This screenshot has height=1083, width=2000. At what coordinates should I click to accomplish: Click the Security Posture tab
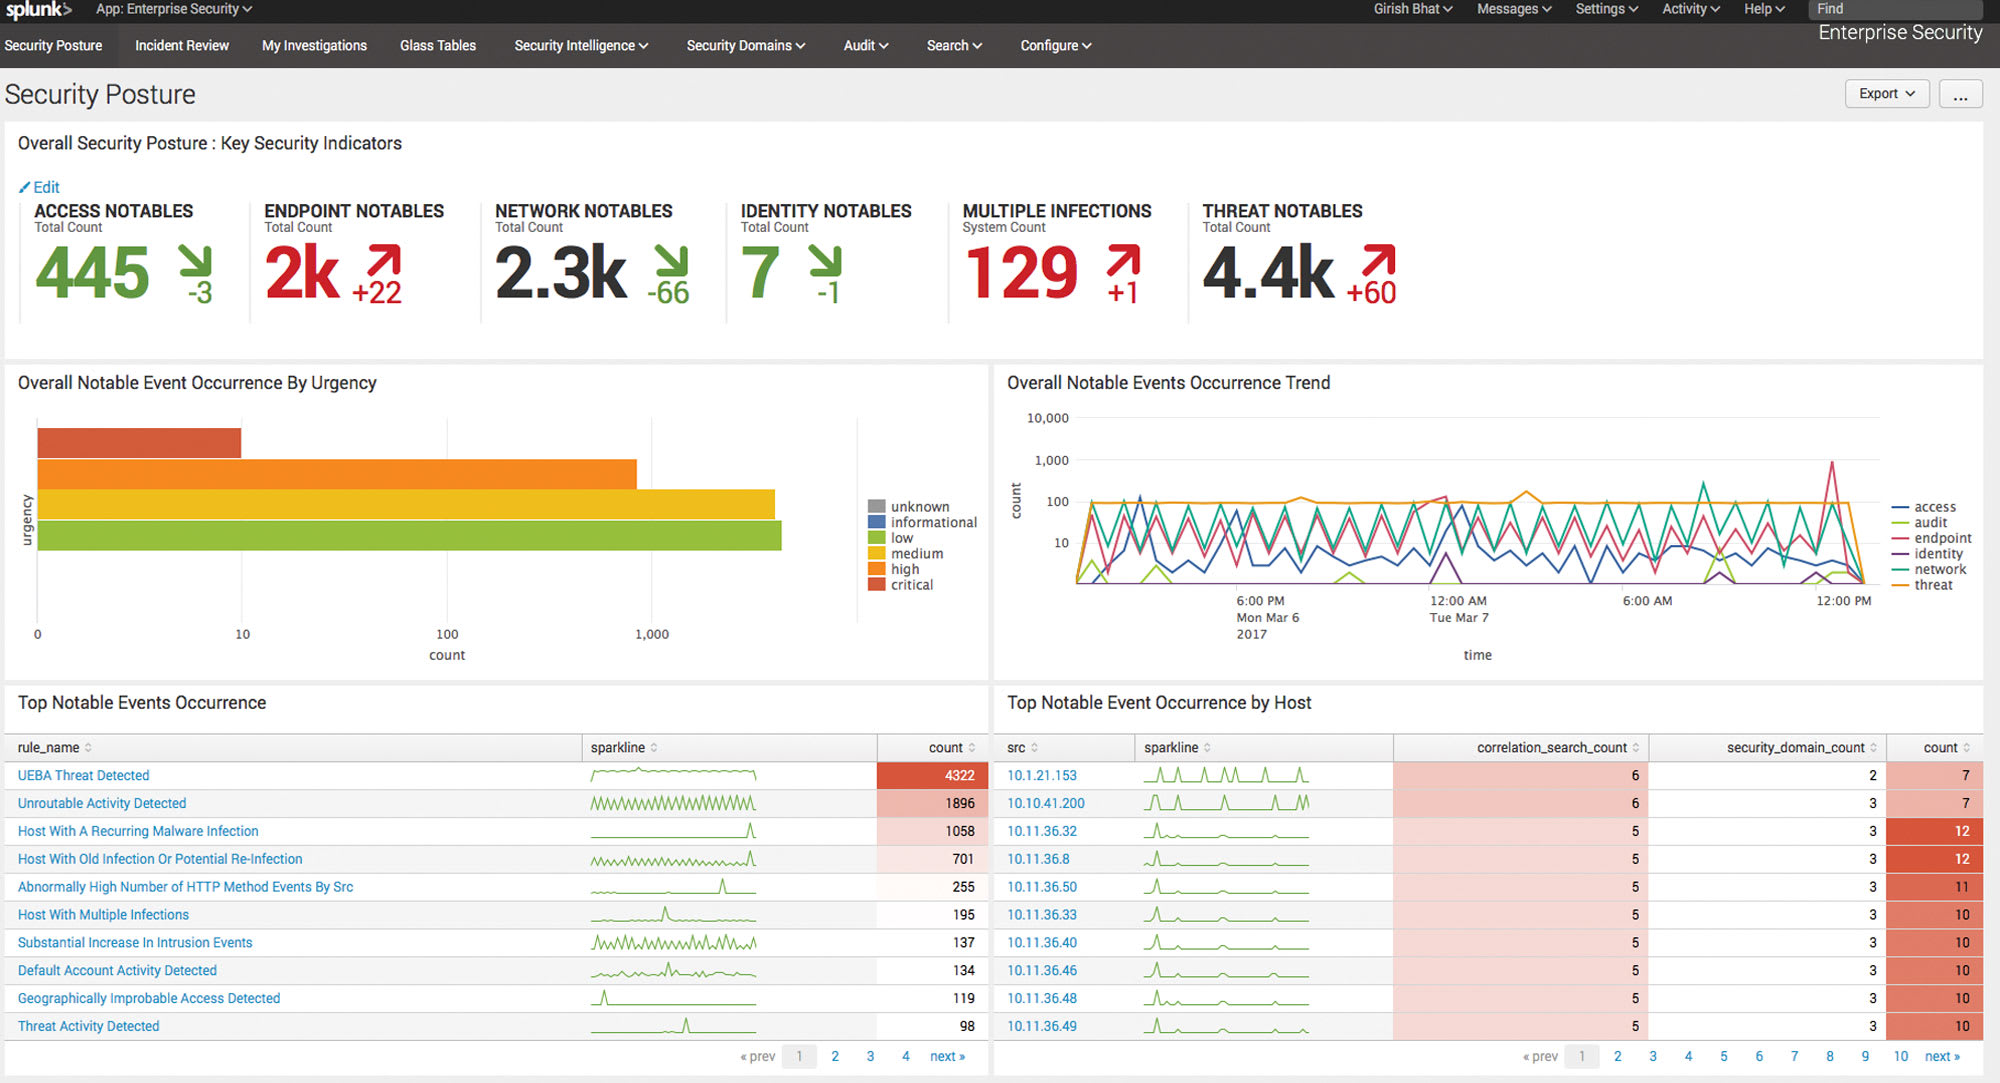[55, 45]
